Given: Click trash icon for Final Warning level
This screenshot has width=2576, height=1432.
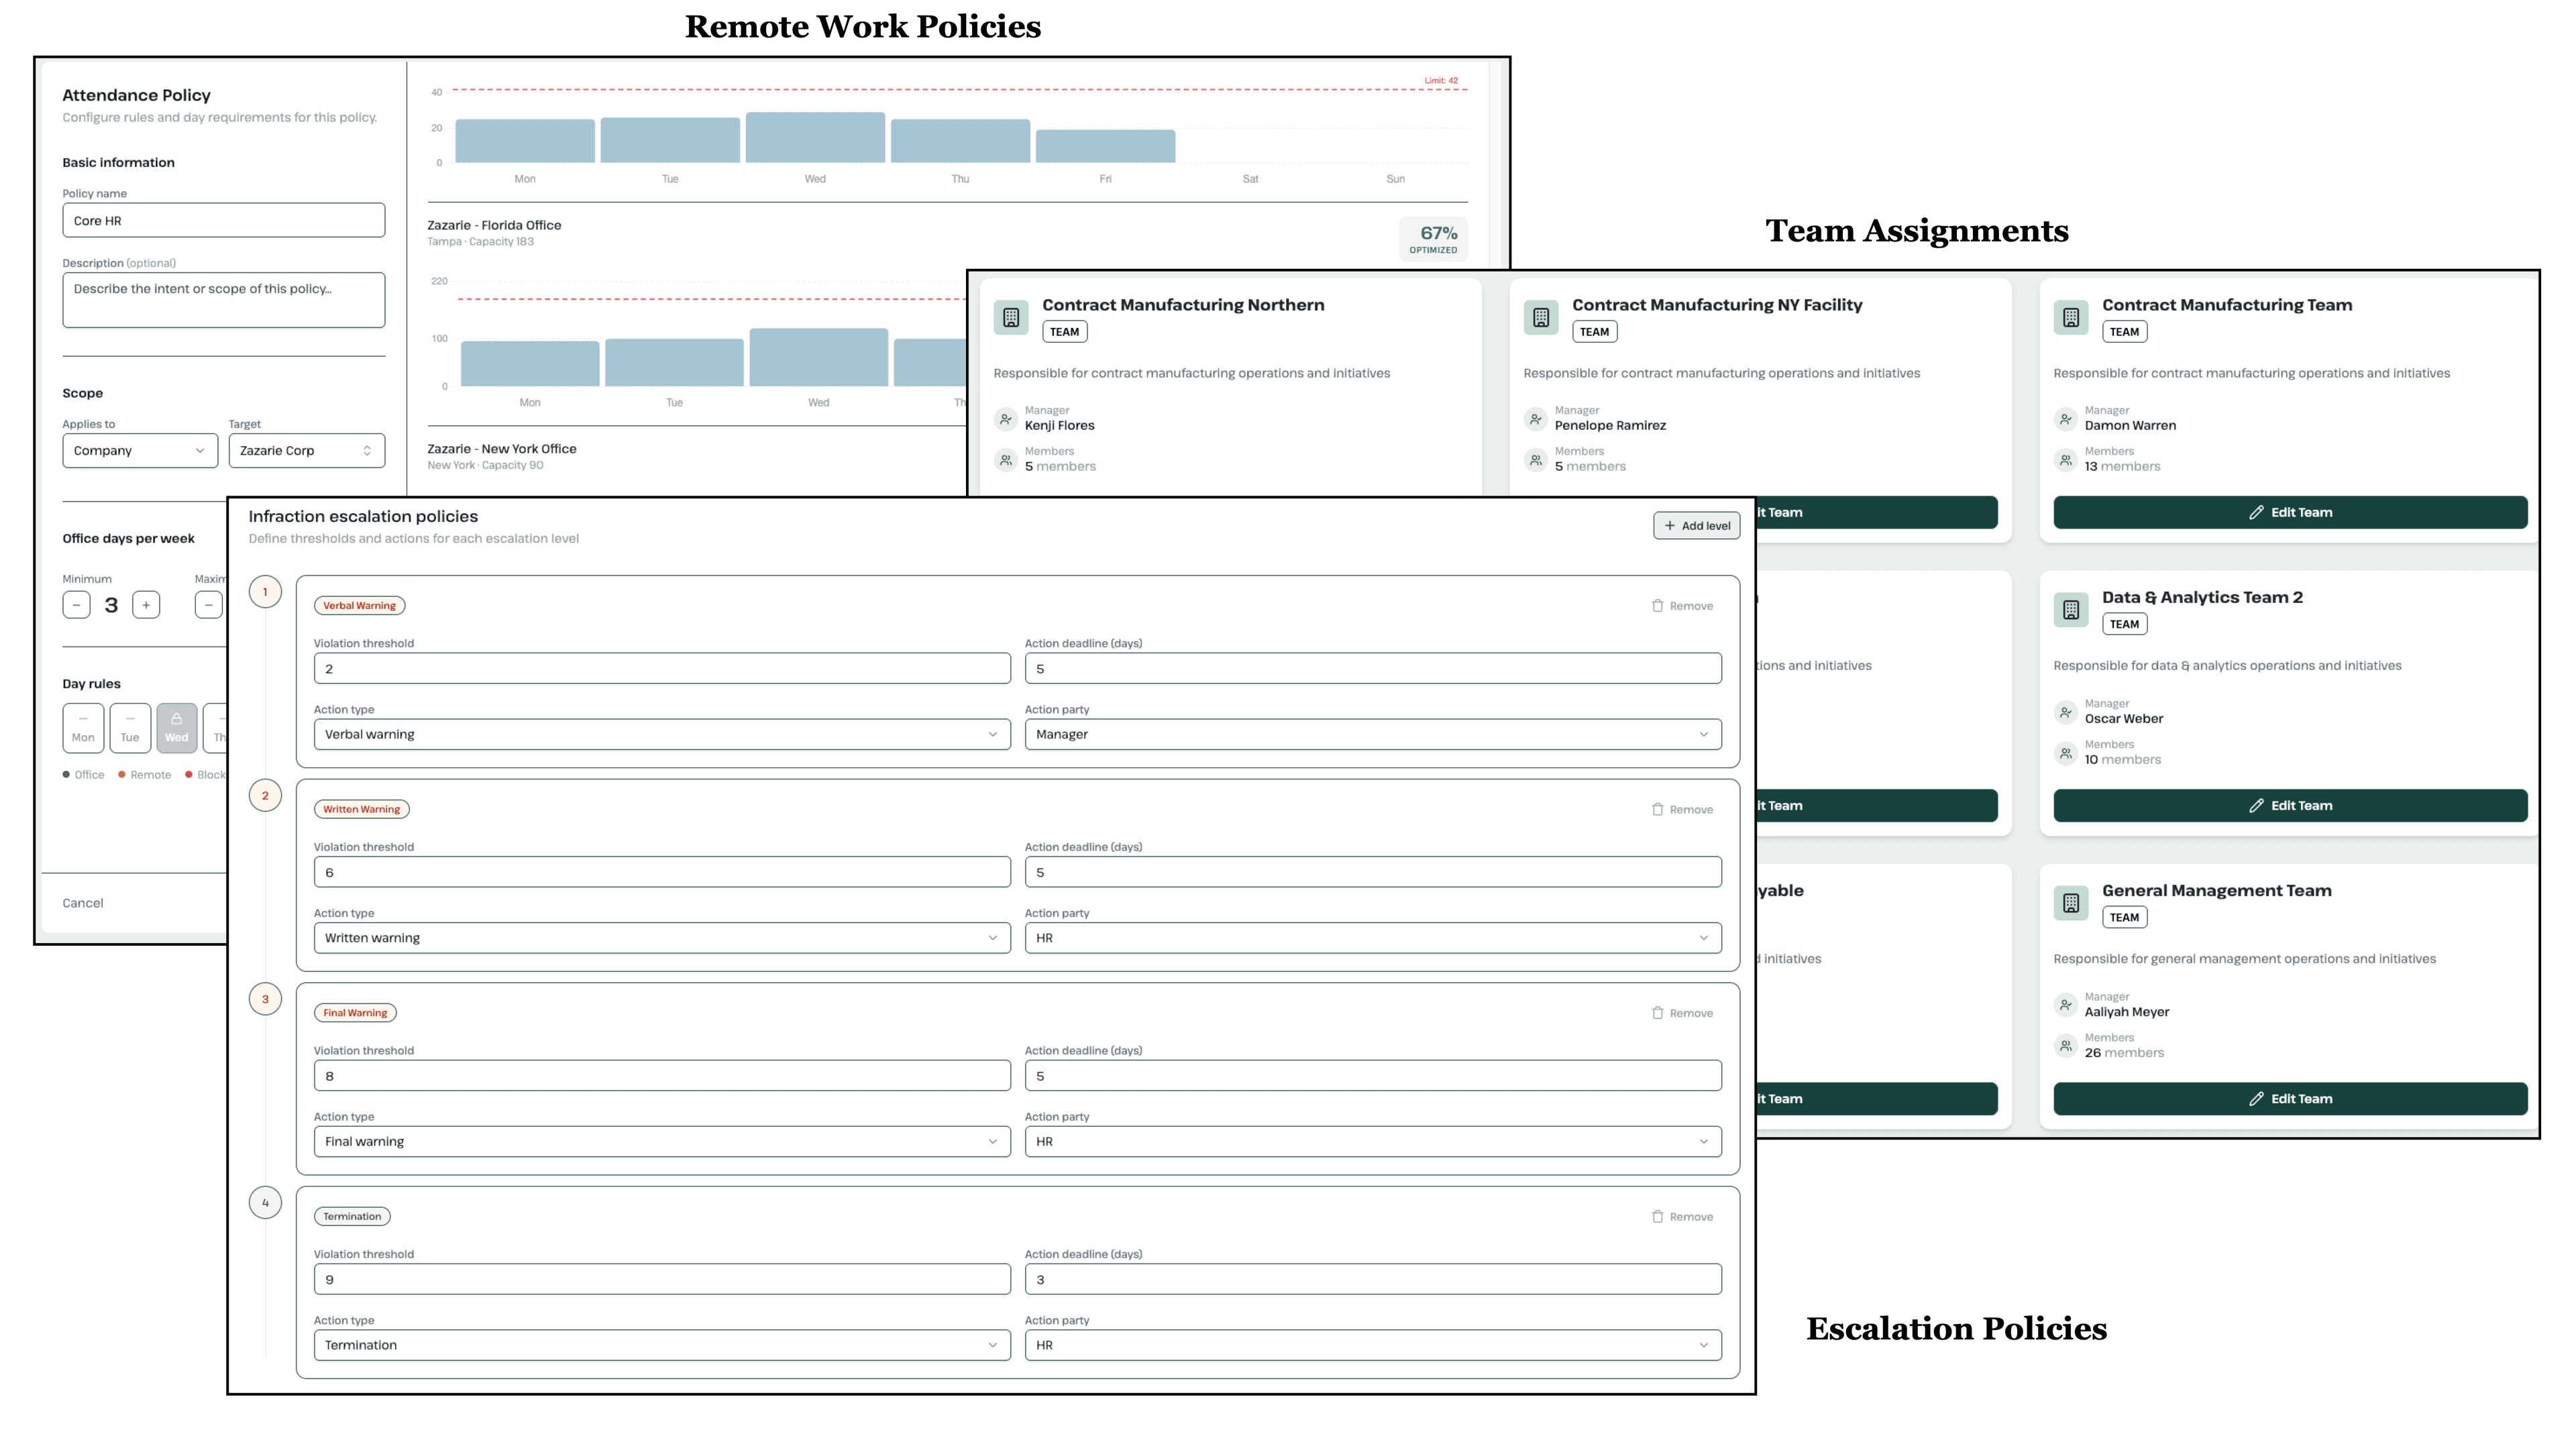Looking at the screenshot, I should (1657, 1013).
